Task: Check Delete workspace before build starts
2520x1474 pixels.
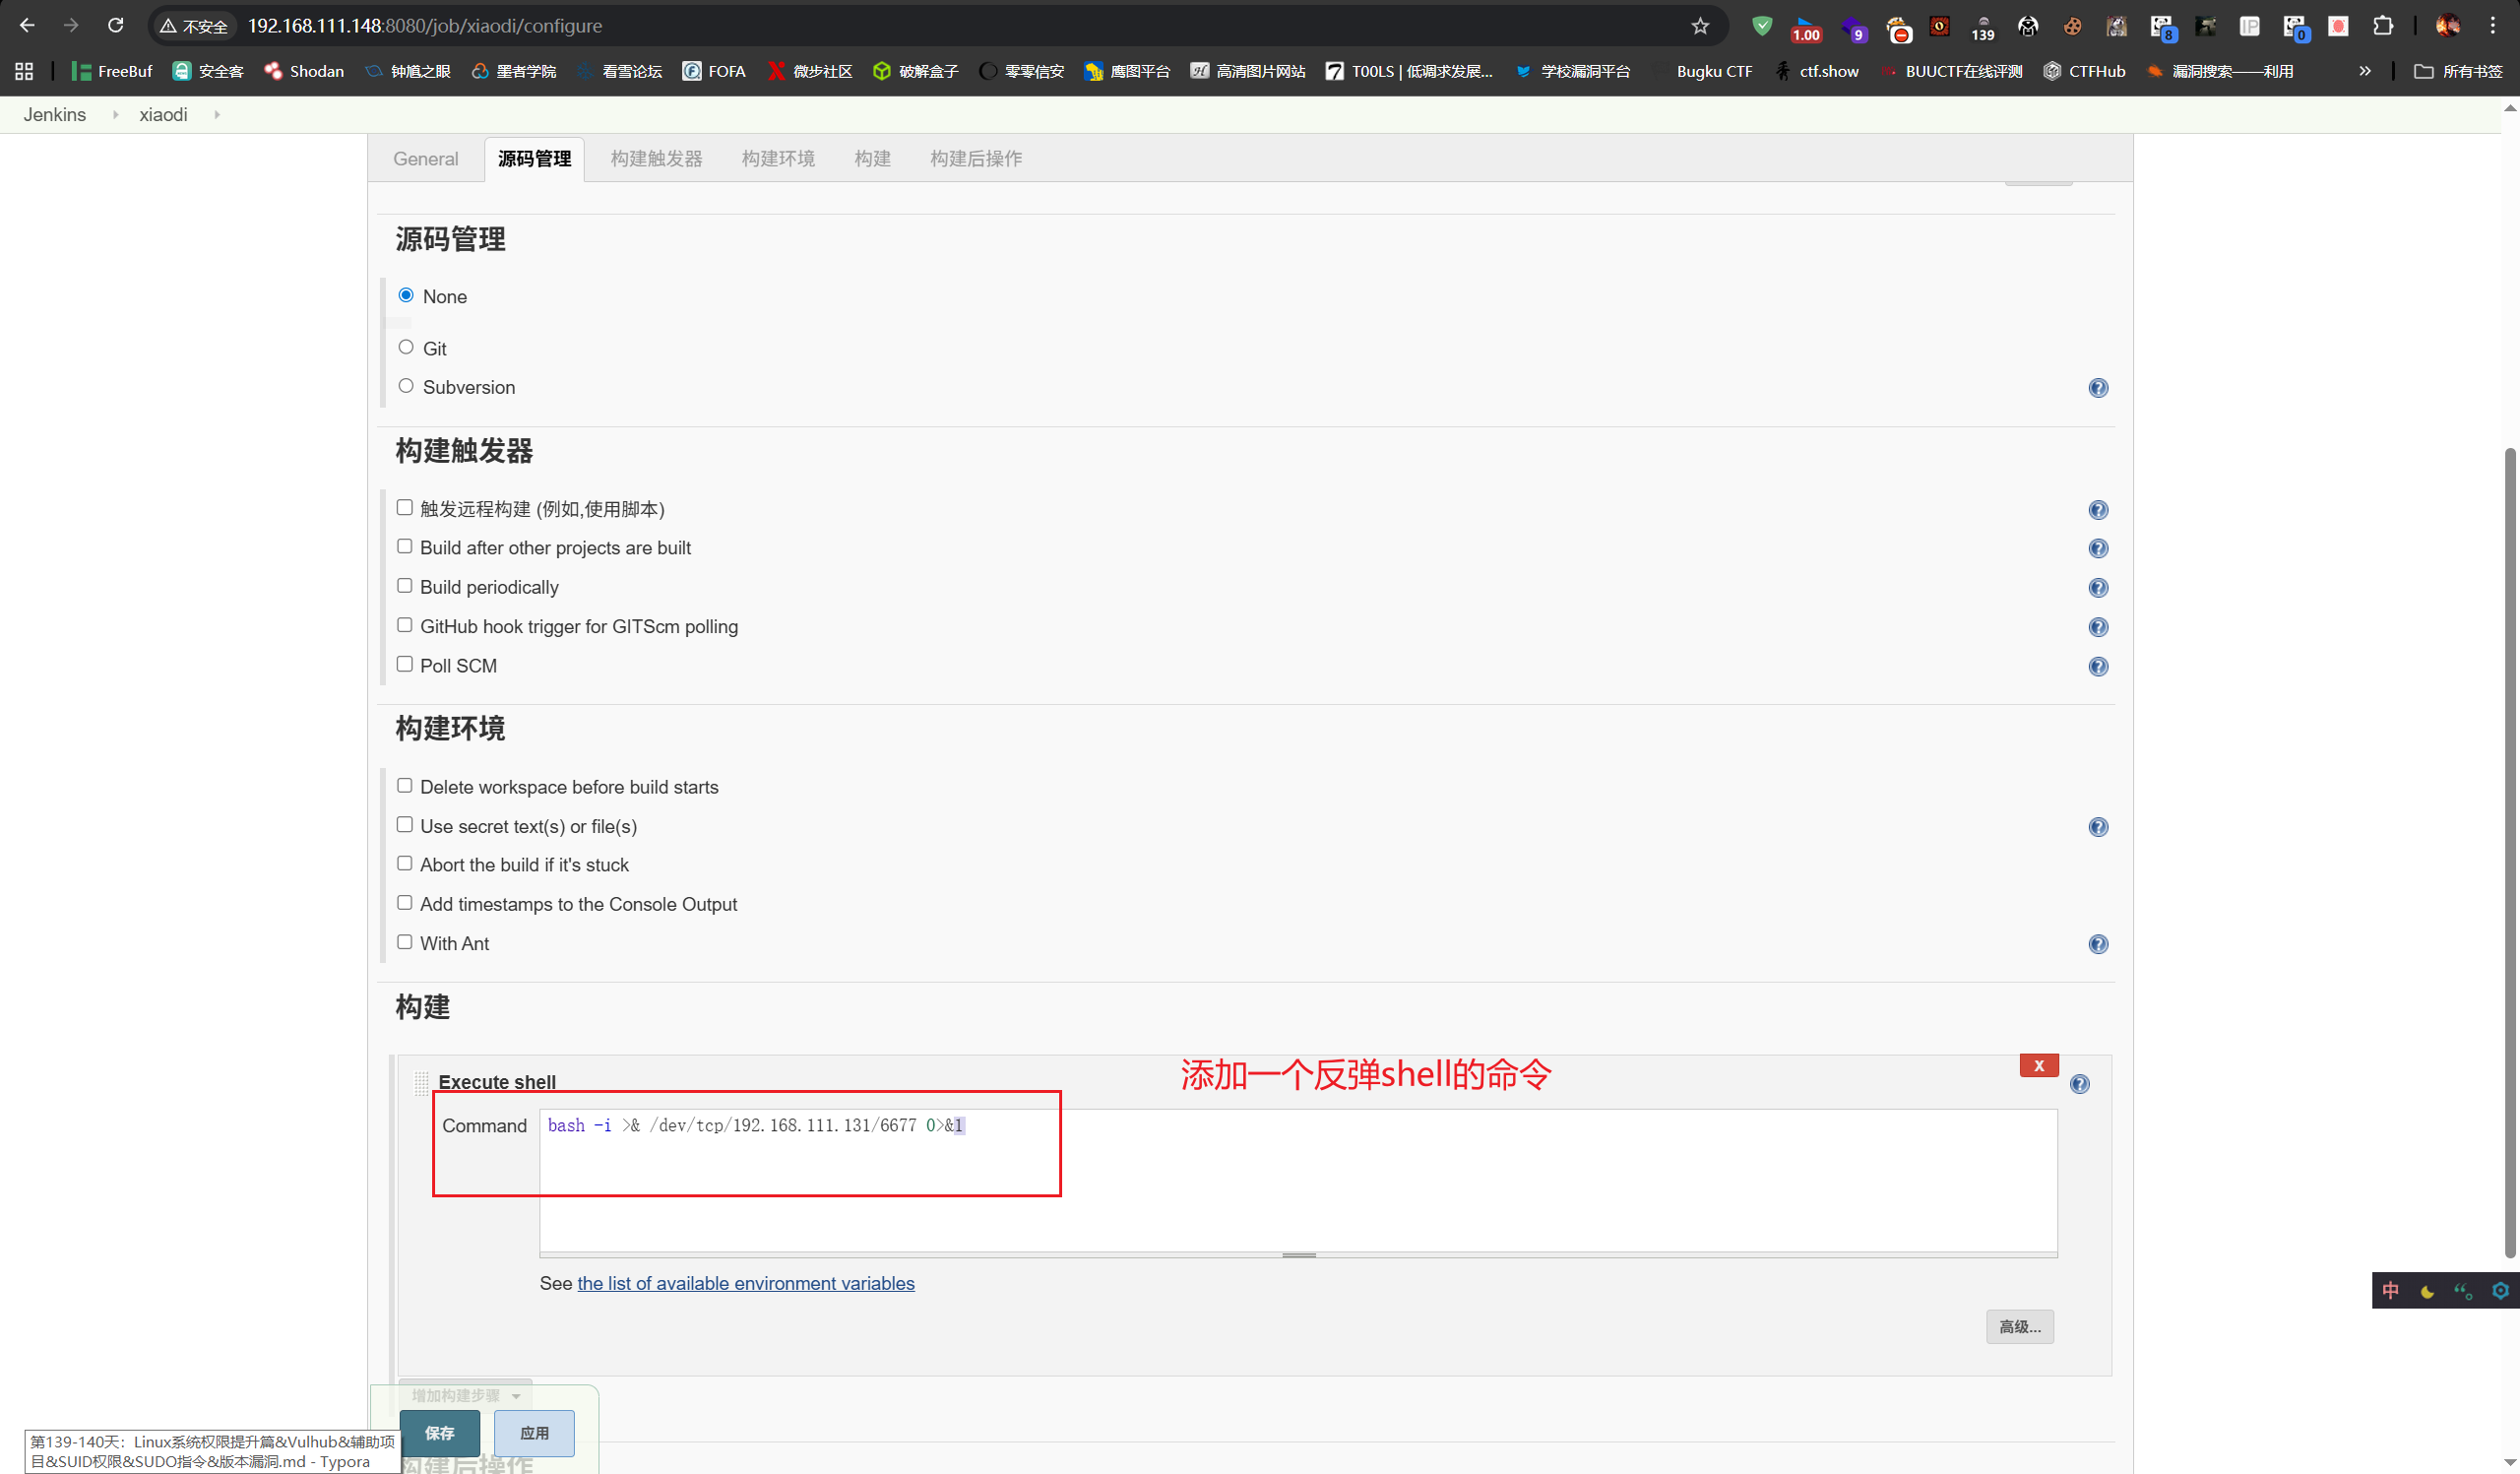Action: click(405, 786)
